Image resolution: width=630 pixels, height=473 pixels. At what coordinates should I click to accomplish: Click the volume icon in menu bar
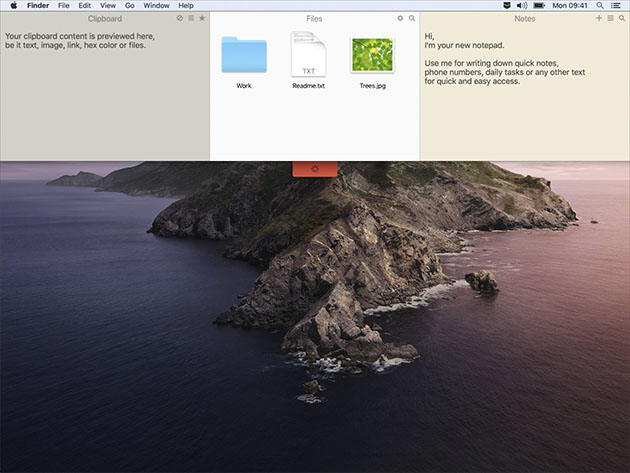[x=521, y=5]
